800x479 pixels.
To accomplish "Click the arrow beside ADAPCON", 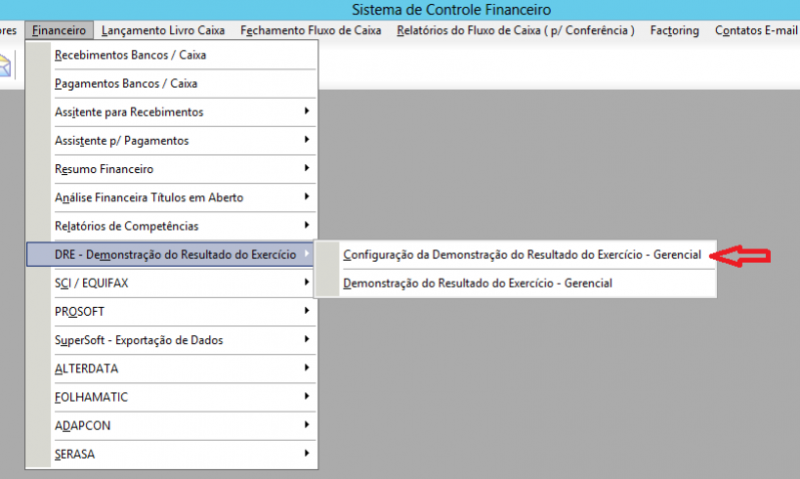I will pyautogui.click(x=306, y=426).
